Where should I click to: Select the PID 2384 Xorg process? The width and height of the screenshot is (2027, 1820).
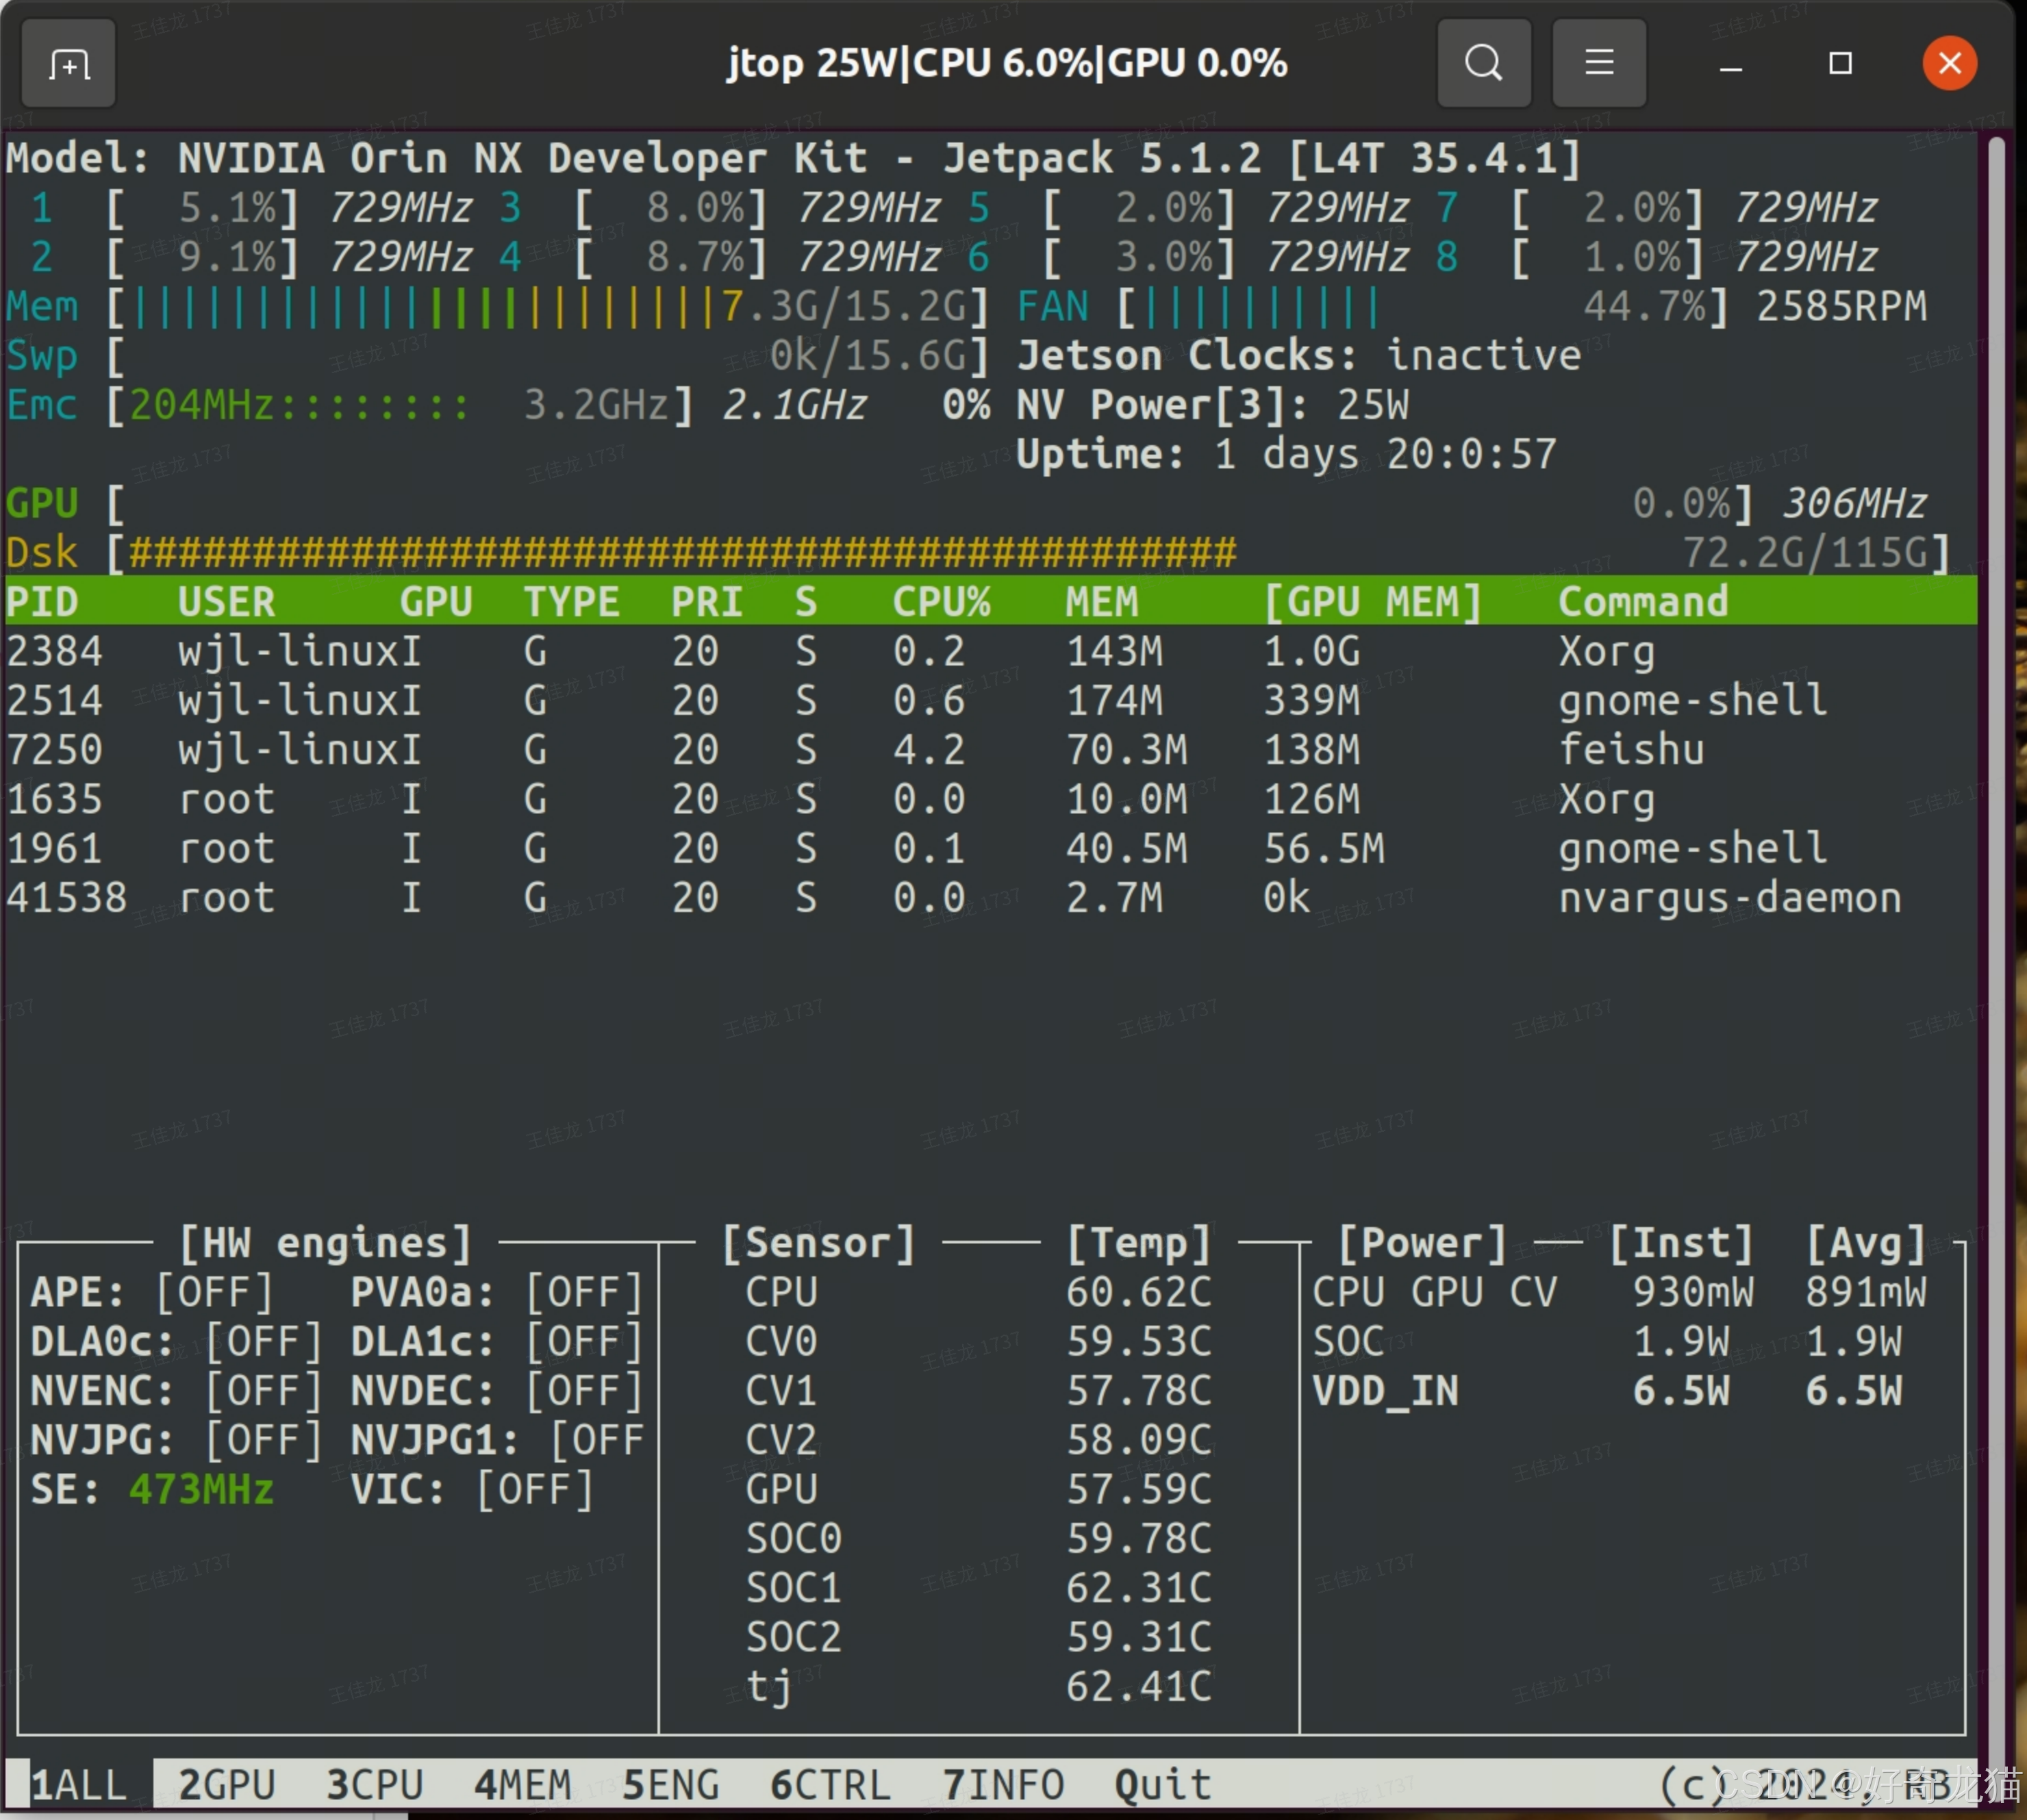point(990,651)
